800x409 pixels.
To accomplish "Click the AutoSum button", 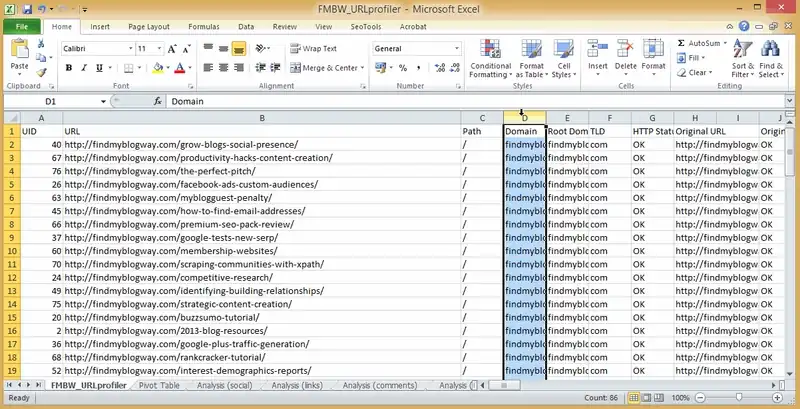I will [x=700, y=43].
